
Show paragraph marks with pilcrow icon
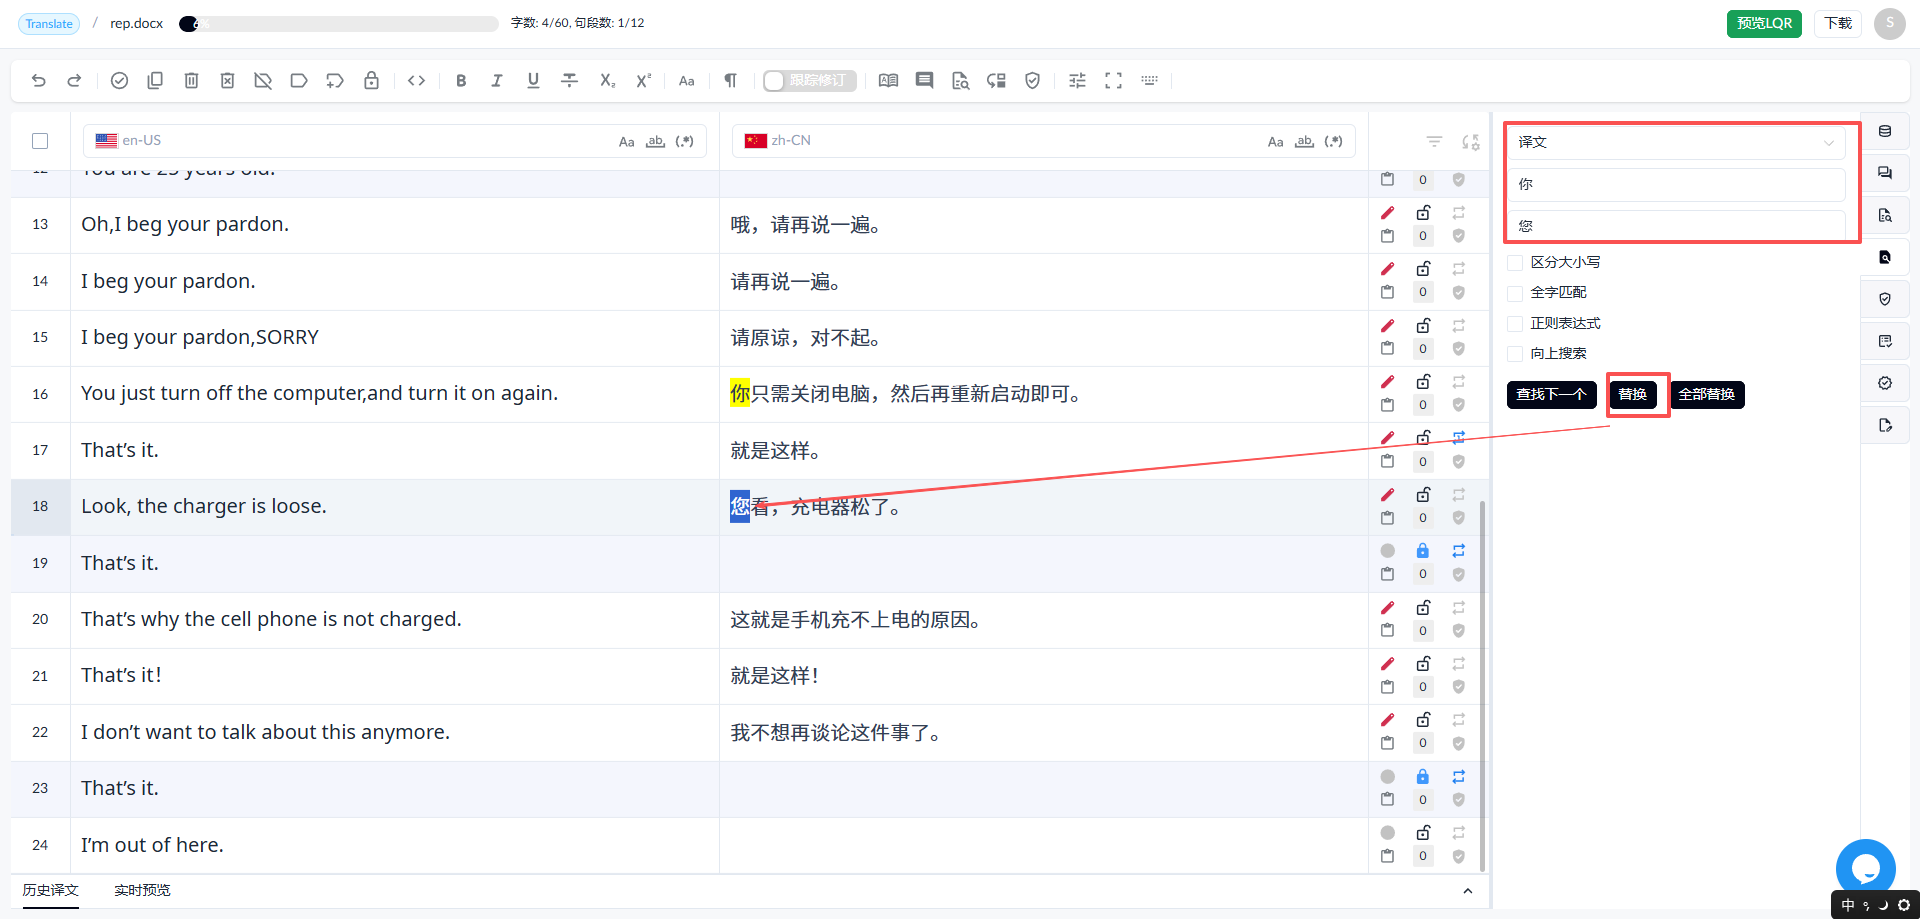click(731, 81)
